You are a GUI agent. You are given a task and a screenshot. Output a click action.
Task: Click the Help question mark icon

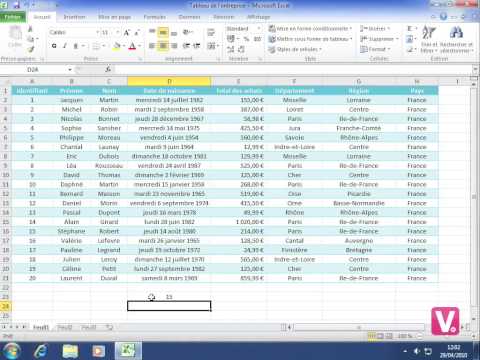[x=443, y=16]
